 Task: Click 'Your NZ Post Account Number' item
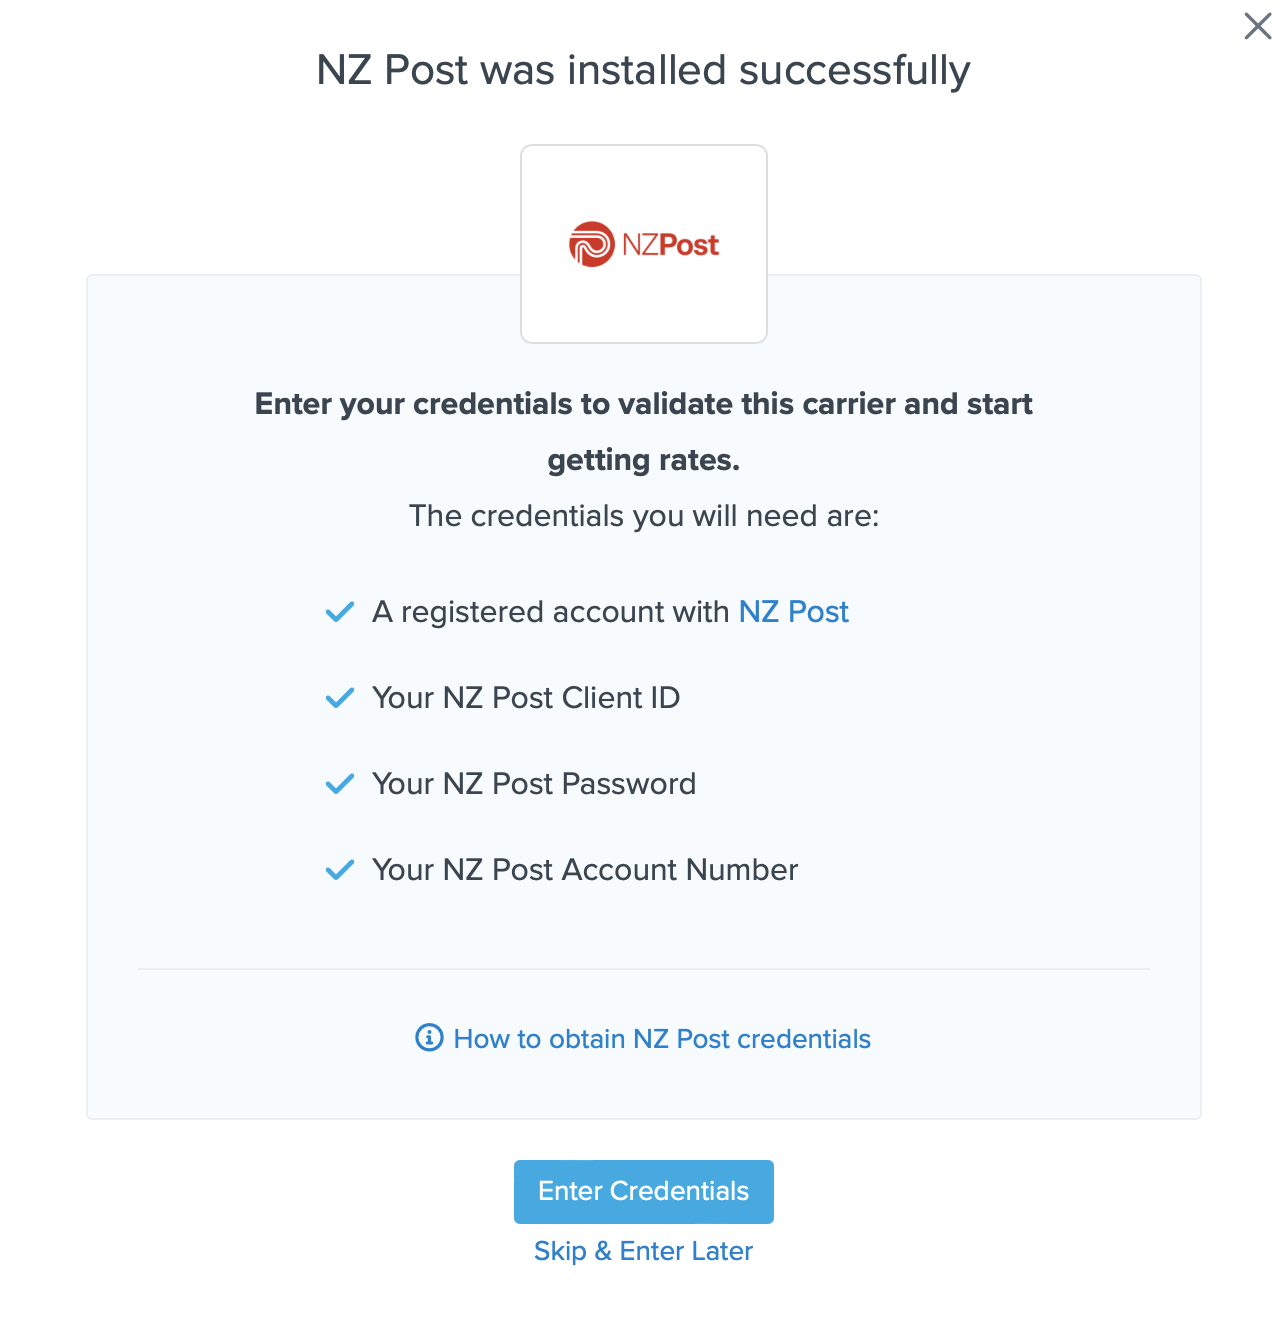(585, 870)
